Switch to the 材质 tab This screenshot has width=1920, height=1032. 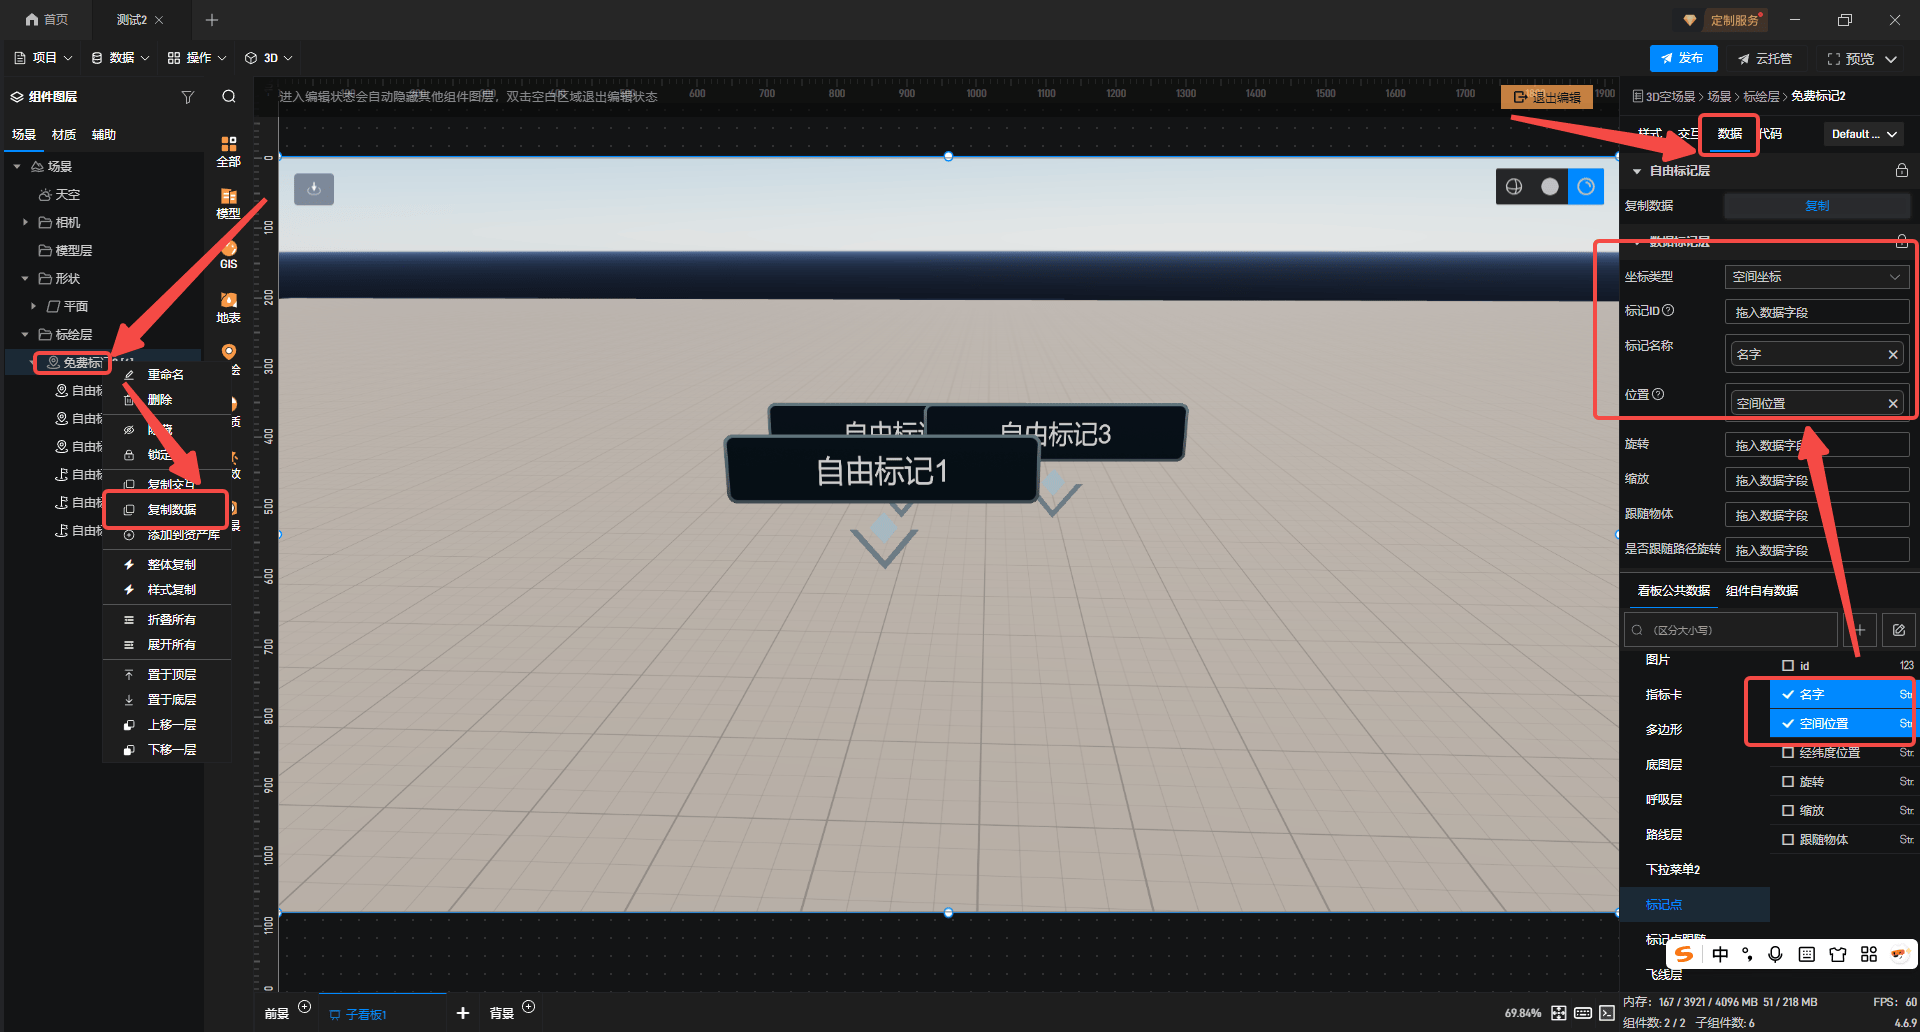point(64,135)
